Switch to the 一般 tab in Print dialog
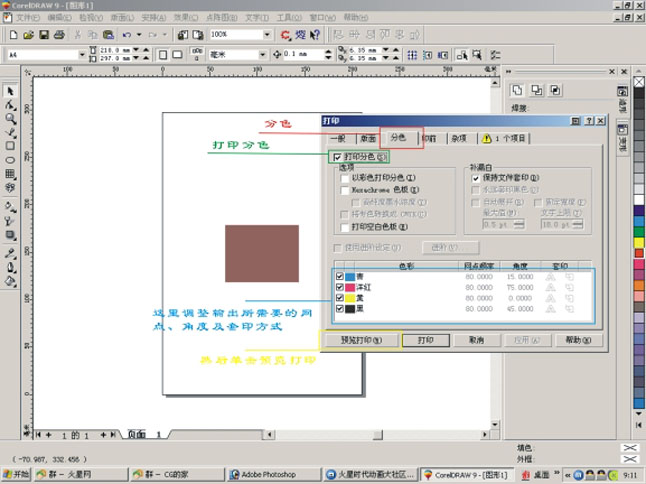This screenshot has width=646, height=484. click(x=339, y=138)
